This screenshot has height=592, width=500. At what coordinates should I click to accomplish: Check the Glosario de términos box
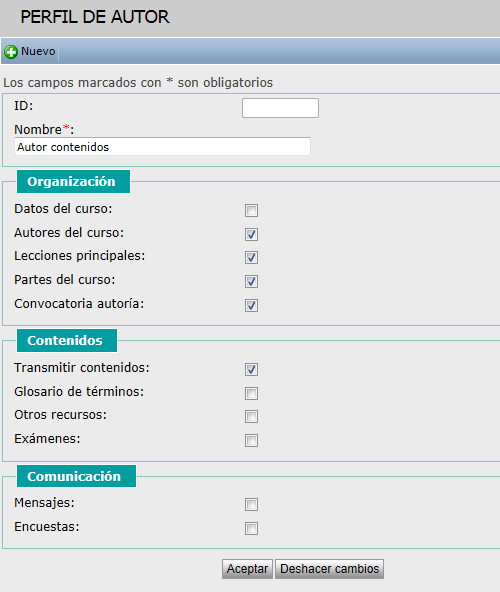pos(251,393)
